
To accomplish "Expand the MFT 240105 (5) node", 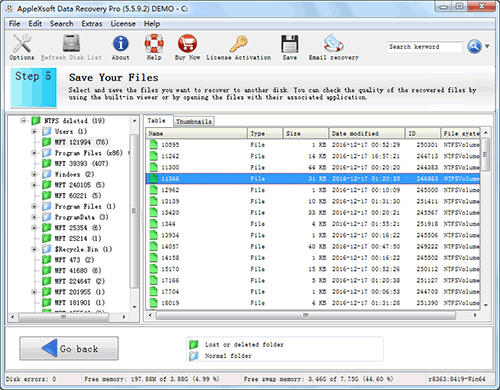I will tap(34, 185).
